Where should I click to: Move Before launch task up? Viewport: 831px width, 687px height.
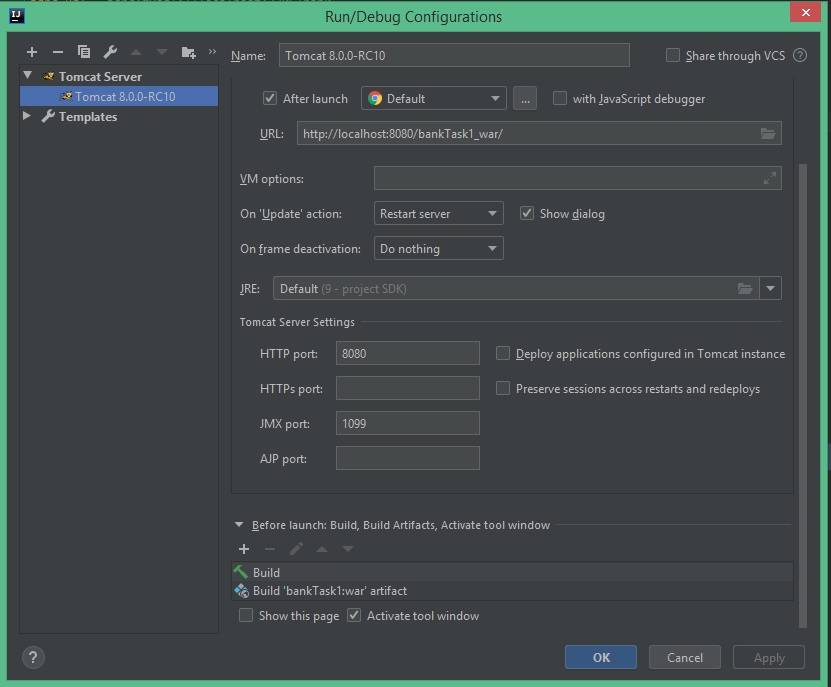(x=322, y=549)
